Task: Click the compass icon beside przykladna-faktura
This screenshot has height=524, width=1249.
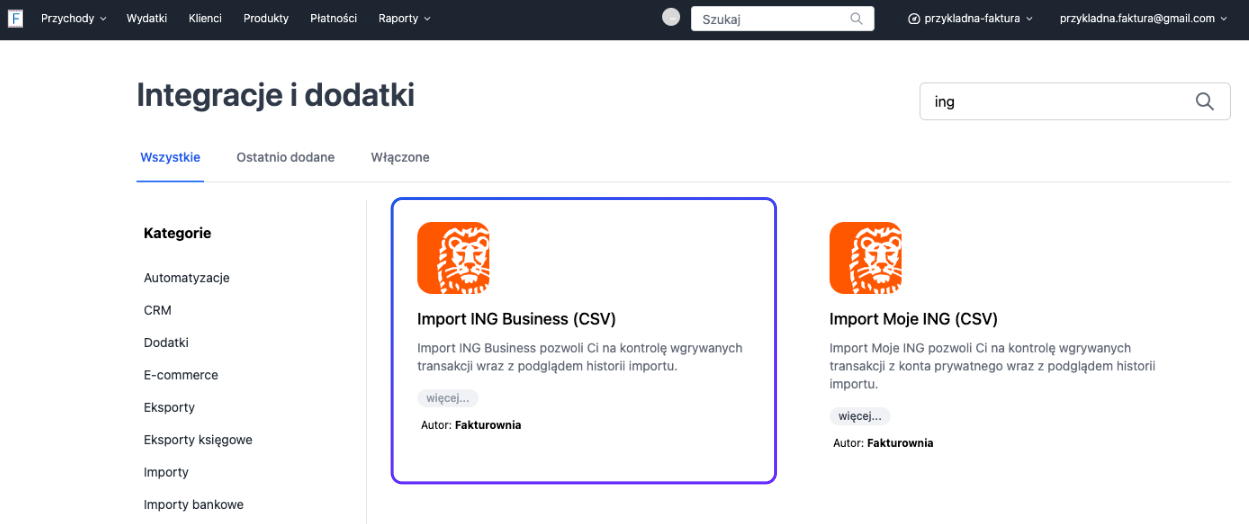Action: (913, 18)
